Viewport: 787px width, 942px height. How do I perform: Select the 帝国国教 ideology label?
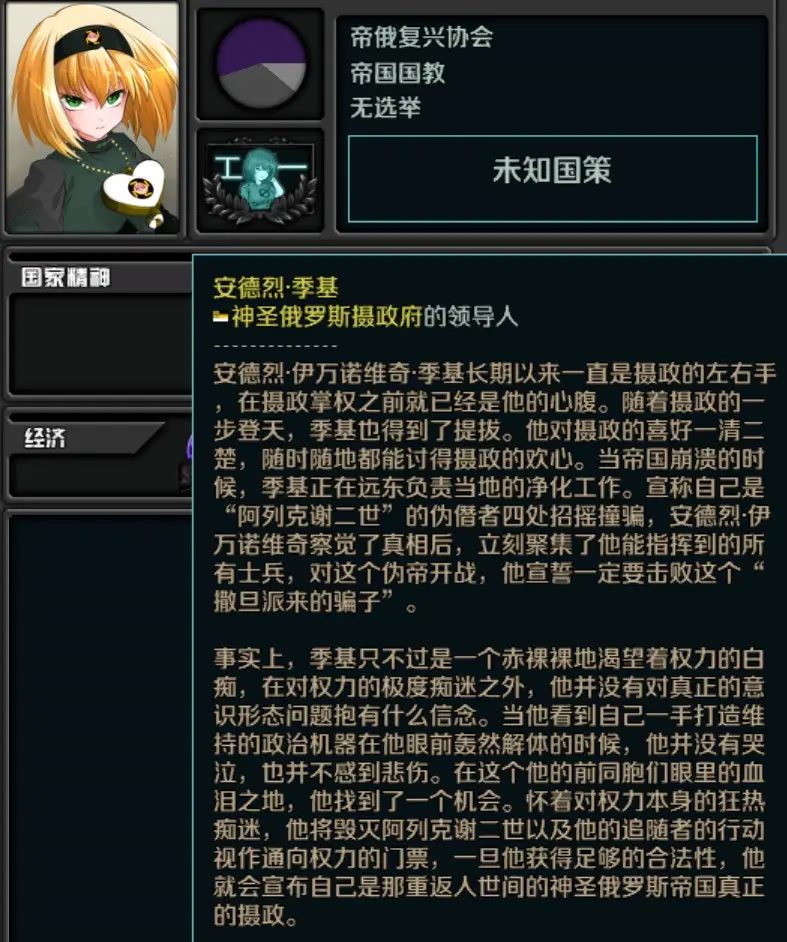(397, 73)
